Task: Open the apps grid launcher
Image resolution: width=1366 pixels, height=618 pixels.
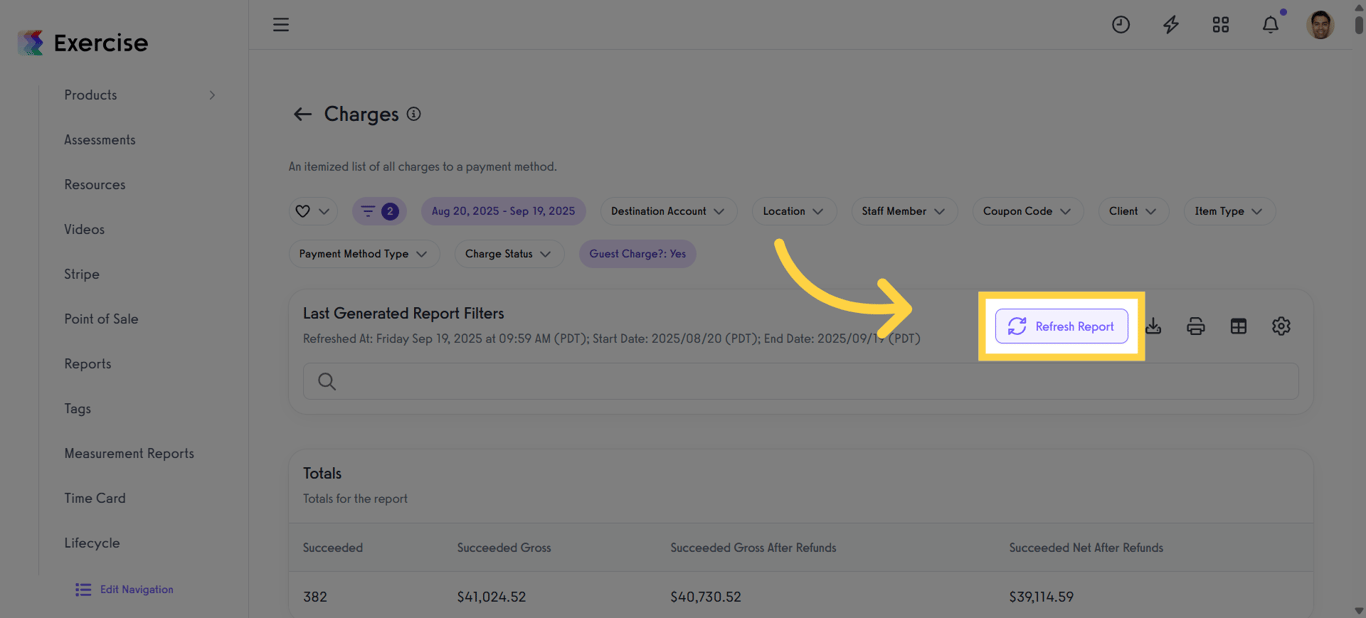Action: pos(1220,24)
